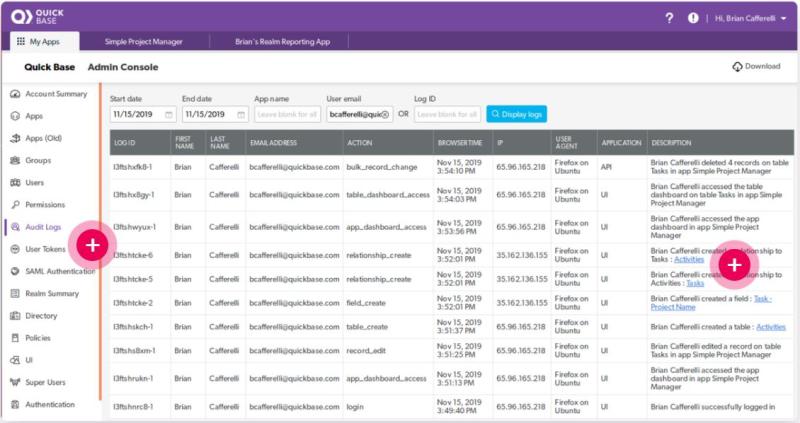Open the Start date calendar picker icon
The width and height of the screenshot is (800, 423).
169,115
